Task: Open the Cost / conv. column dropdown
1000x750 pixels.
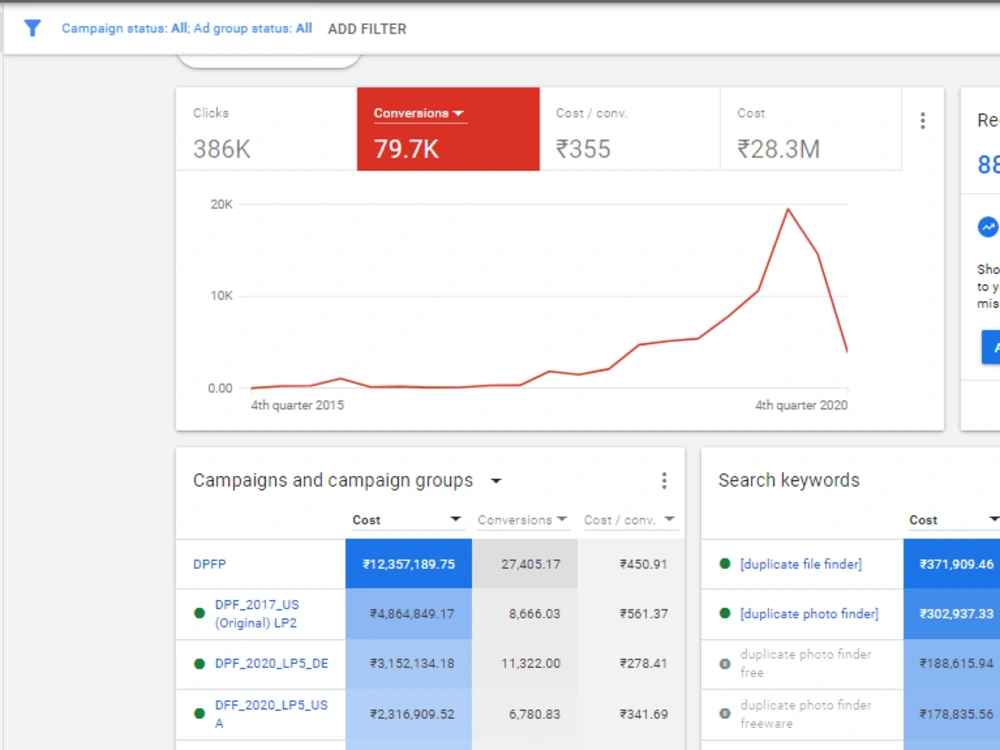Action: (x=669, y=519)
